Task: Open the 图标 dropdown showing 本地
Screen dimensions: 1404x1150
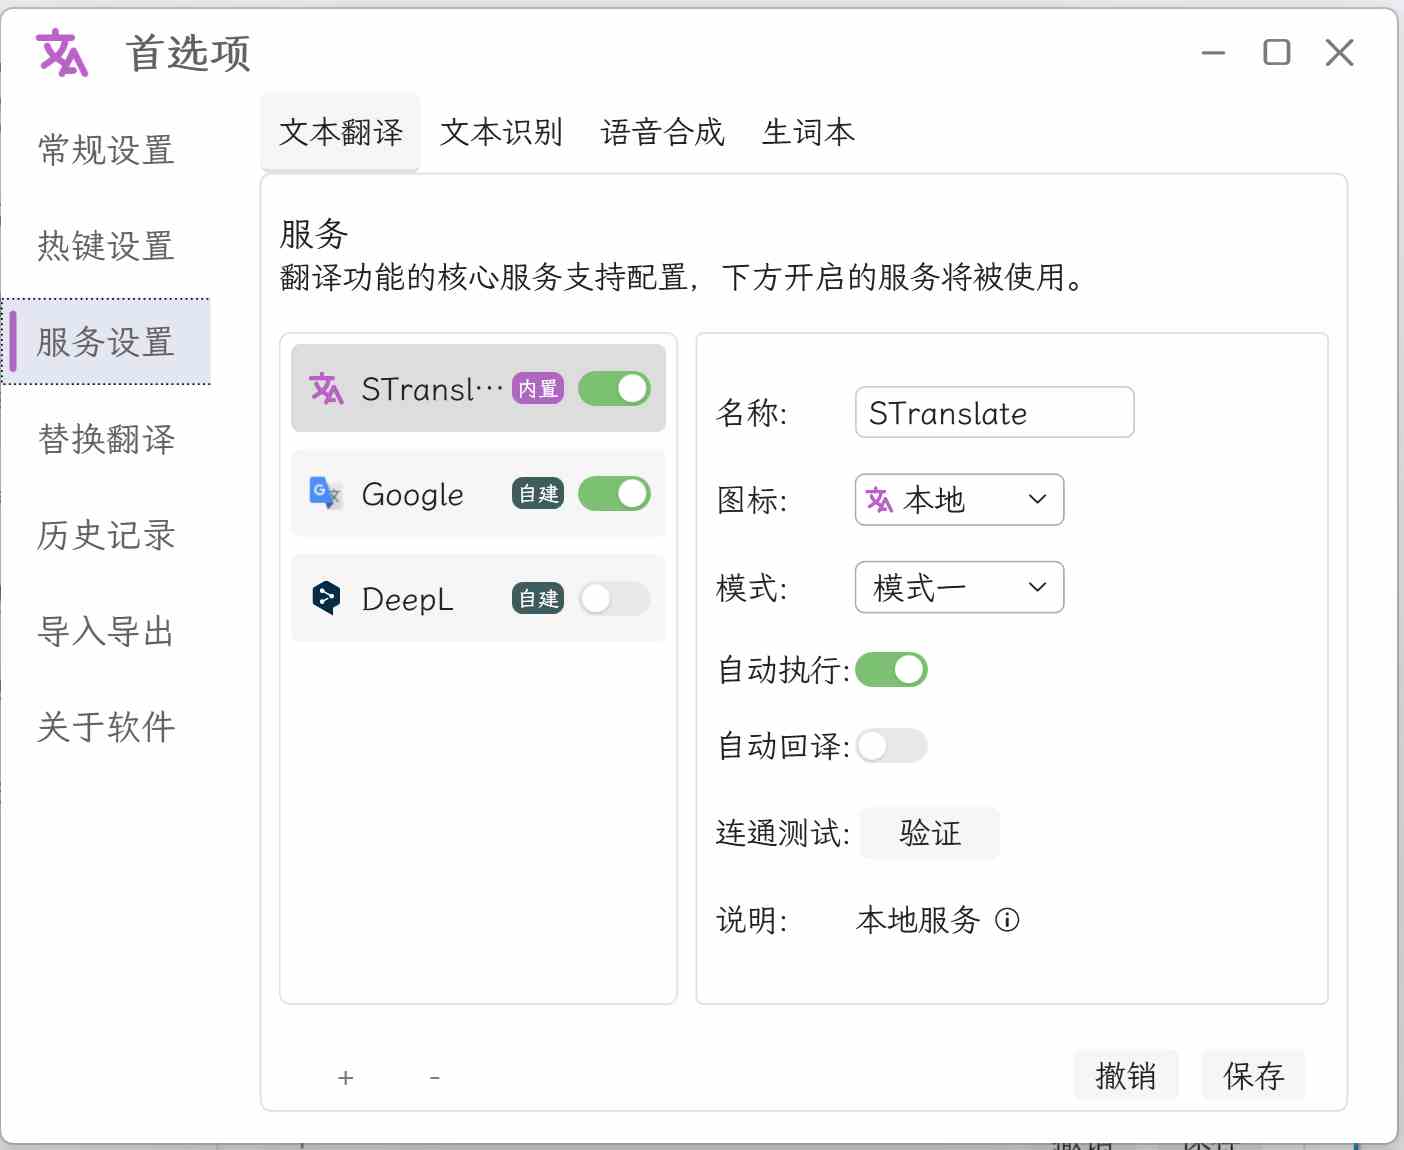Action: click(x=959, y=500)
